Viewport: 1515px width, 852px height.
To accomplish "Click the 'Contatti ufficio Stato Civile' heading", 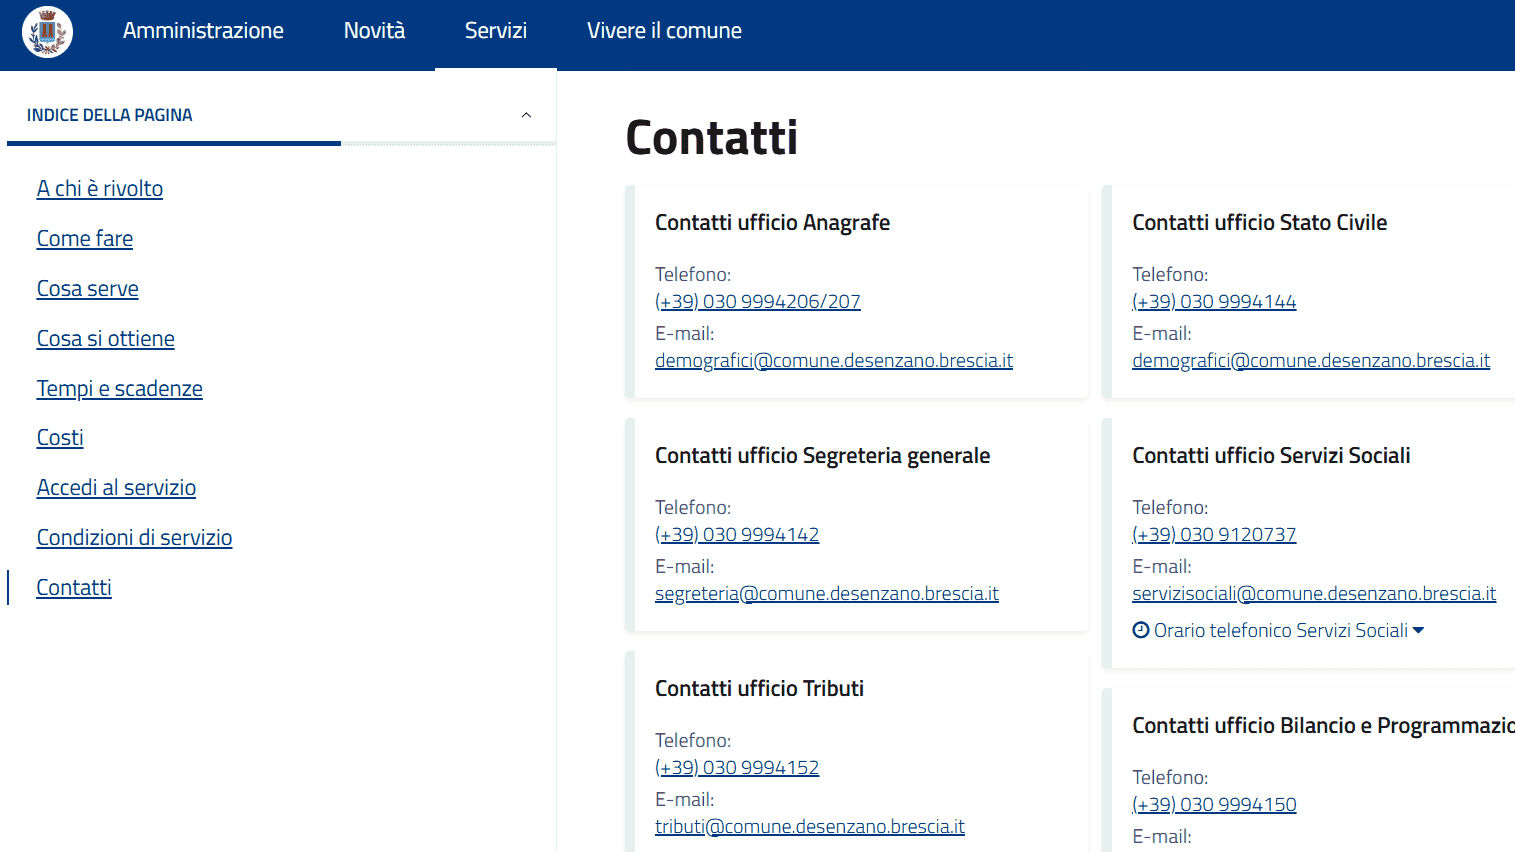I will click(x=1260, y=223).
